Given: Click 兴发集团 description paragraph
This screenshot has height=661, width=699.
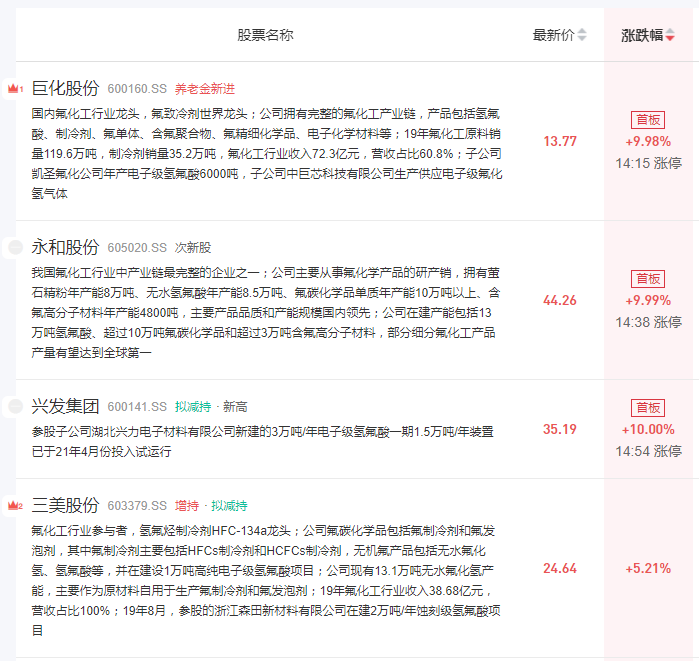Looking at the screenshot, I should 263,442.
